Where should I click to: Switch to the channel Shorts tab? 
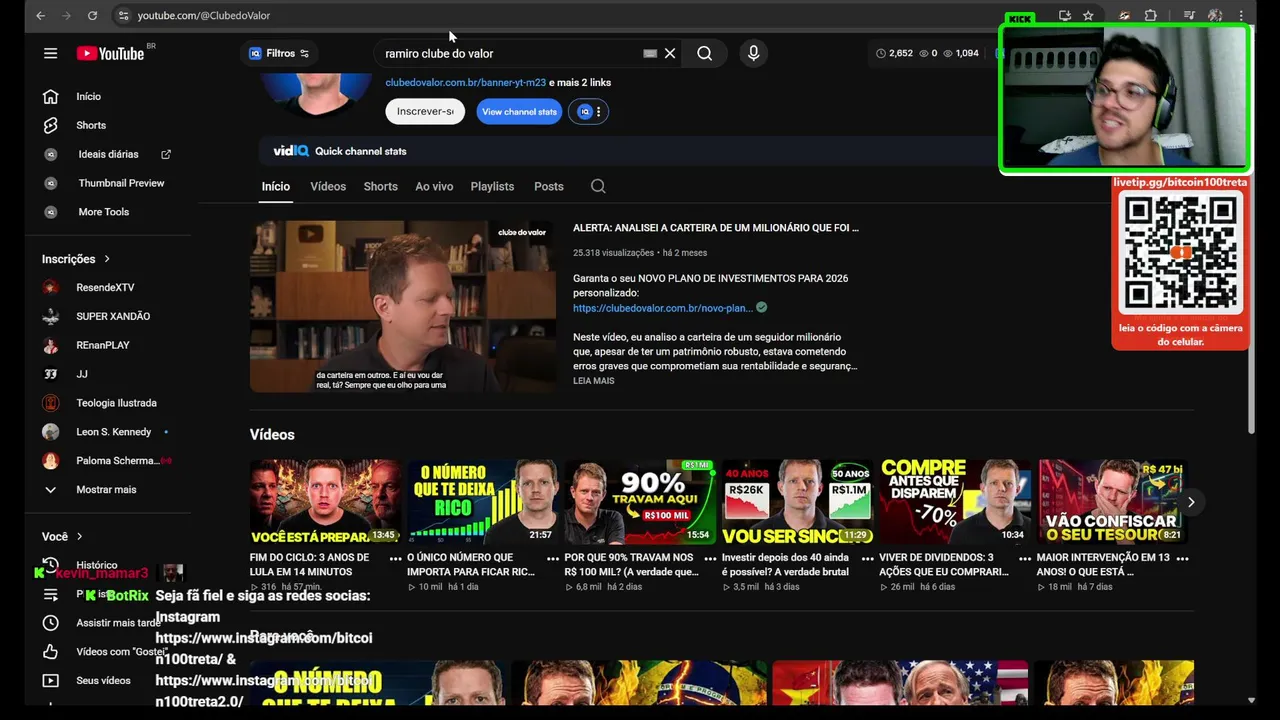coord(381,187)
